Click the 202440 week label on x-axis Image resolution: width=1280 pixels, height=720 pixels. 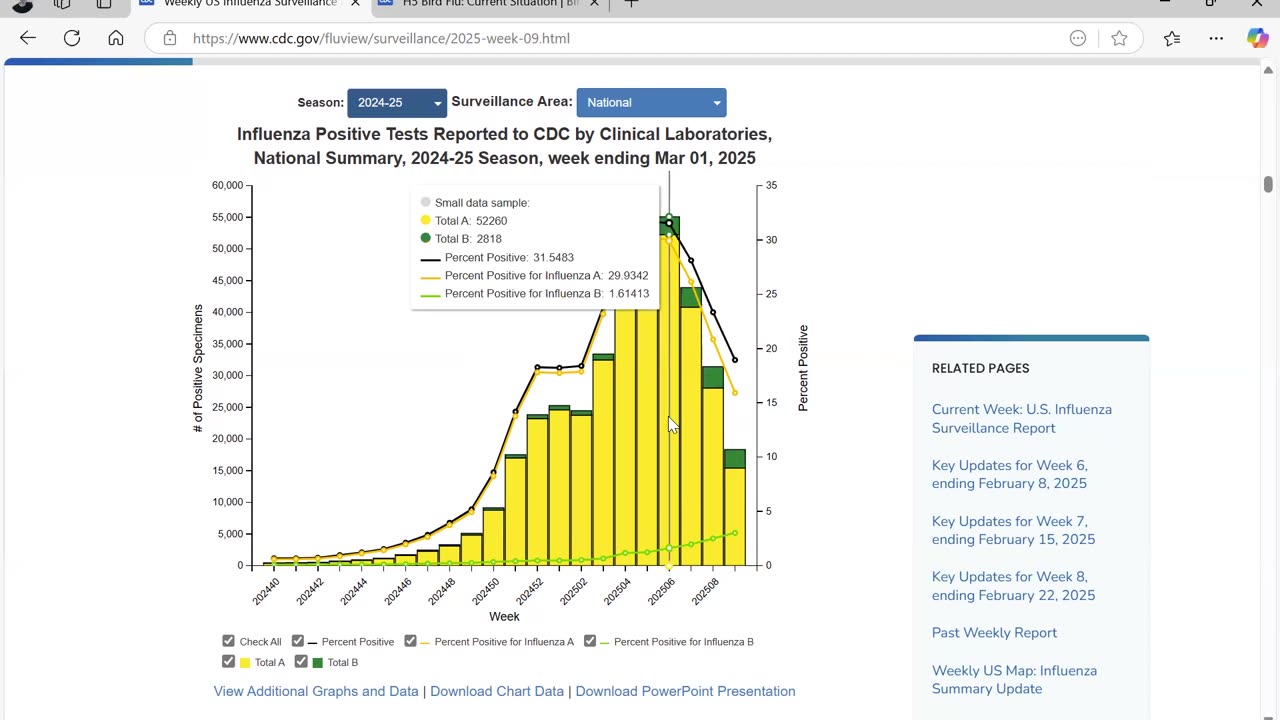(266, 591)
